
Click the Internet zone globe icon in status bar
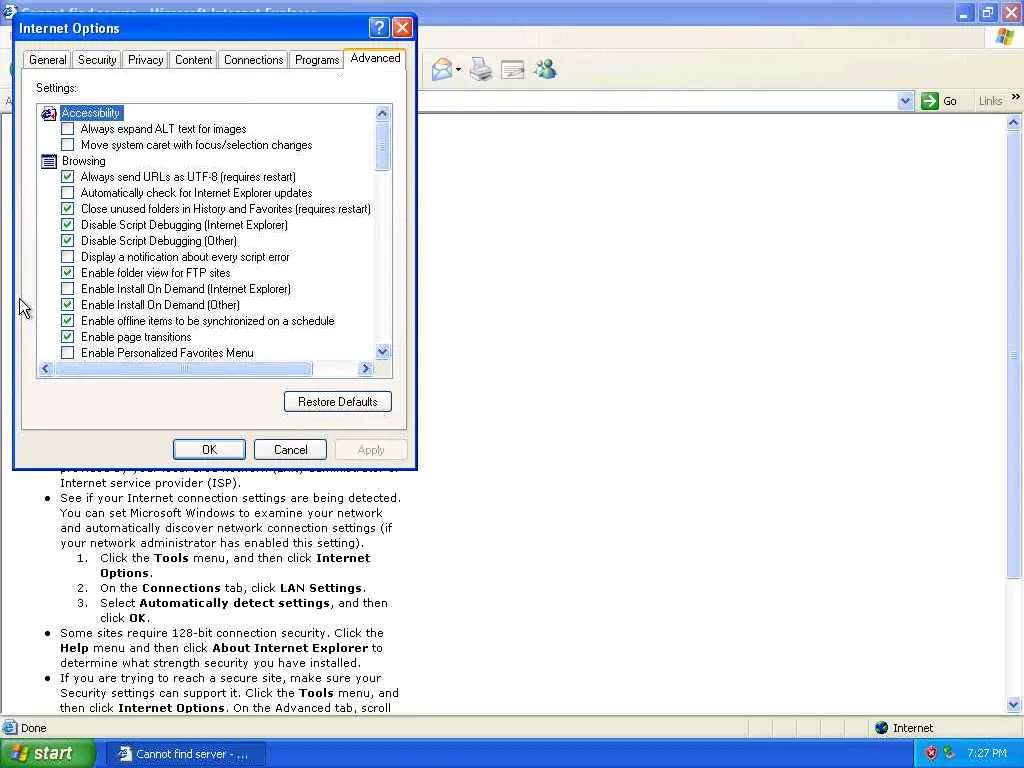[882, 728]
